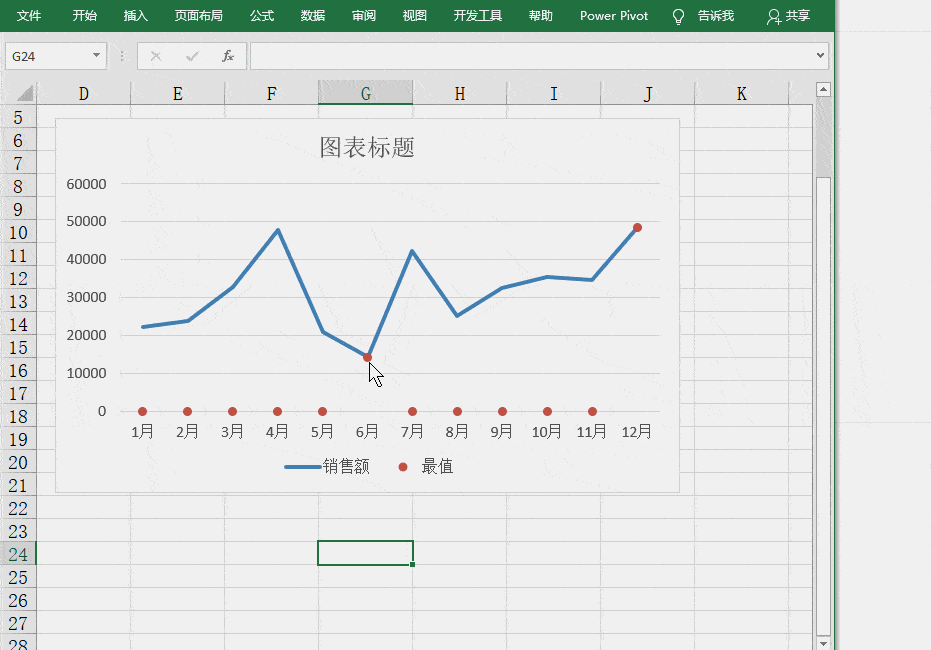The width and height of the screenshot is (931, 650).
Task: Switch to the 插入 ribbon tab
Action: pyautogui.click(x=134, y=16)
